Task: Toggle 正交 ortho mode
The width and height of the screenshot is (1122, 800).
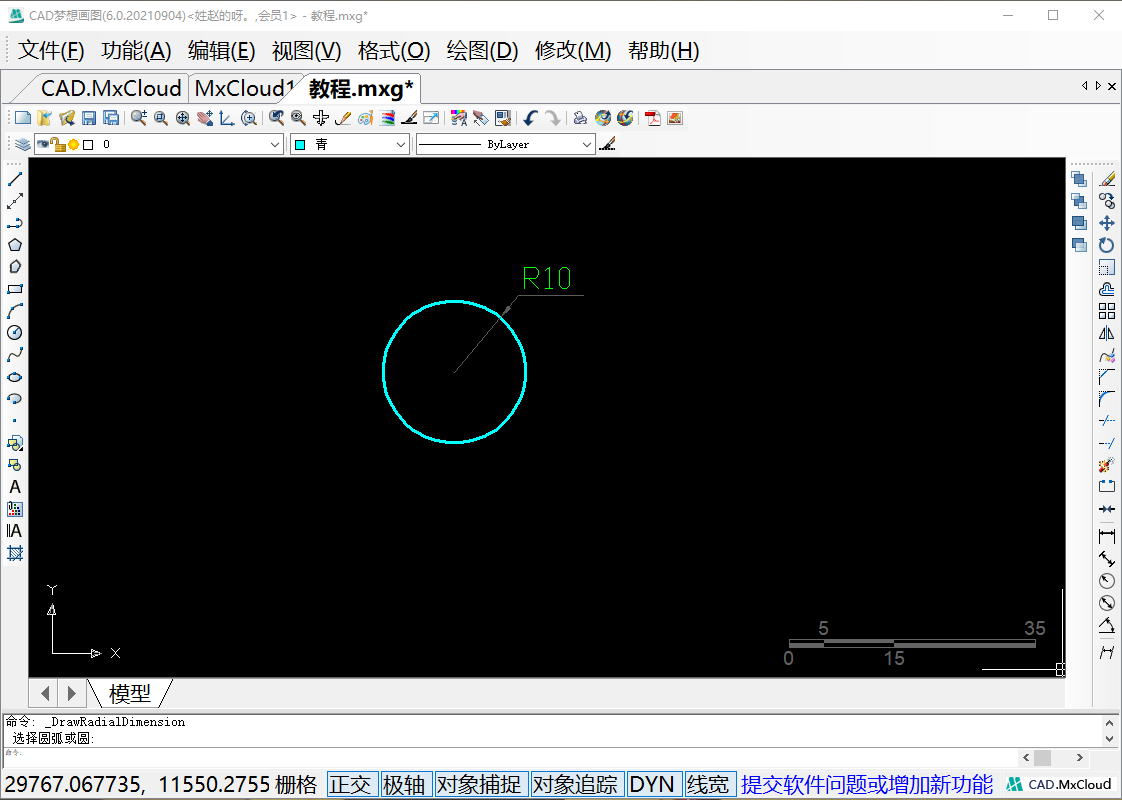Action: tap(351, 784)
